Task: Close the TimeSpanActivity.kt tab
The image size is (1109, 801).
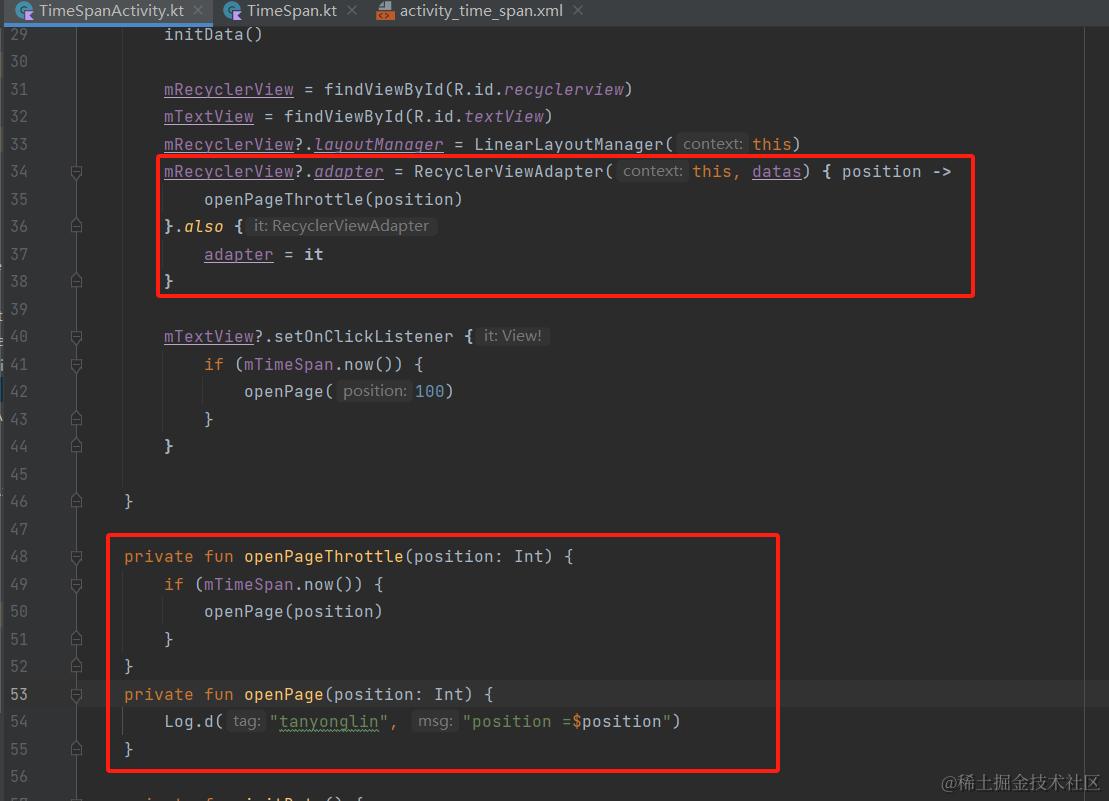Action: click(198, 11)
